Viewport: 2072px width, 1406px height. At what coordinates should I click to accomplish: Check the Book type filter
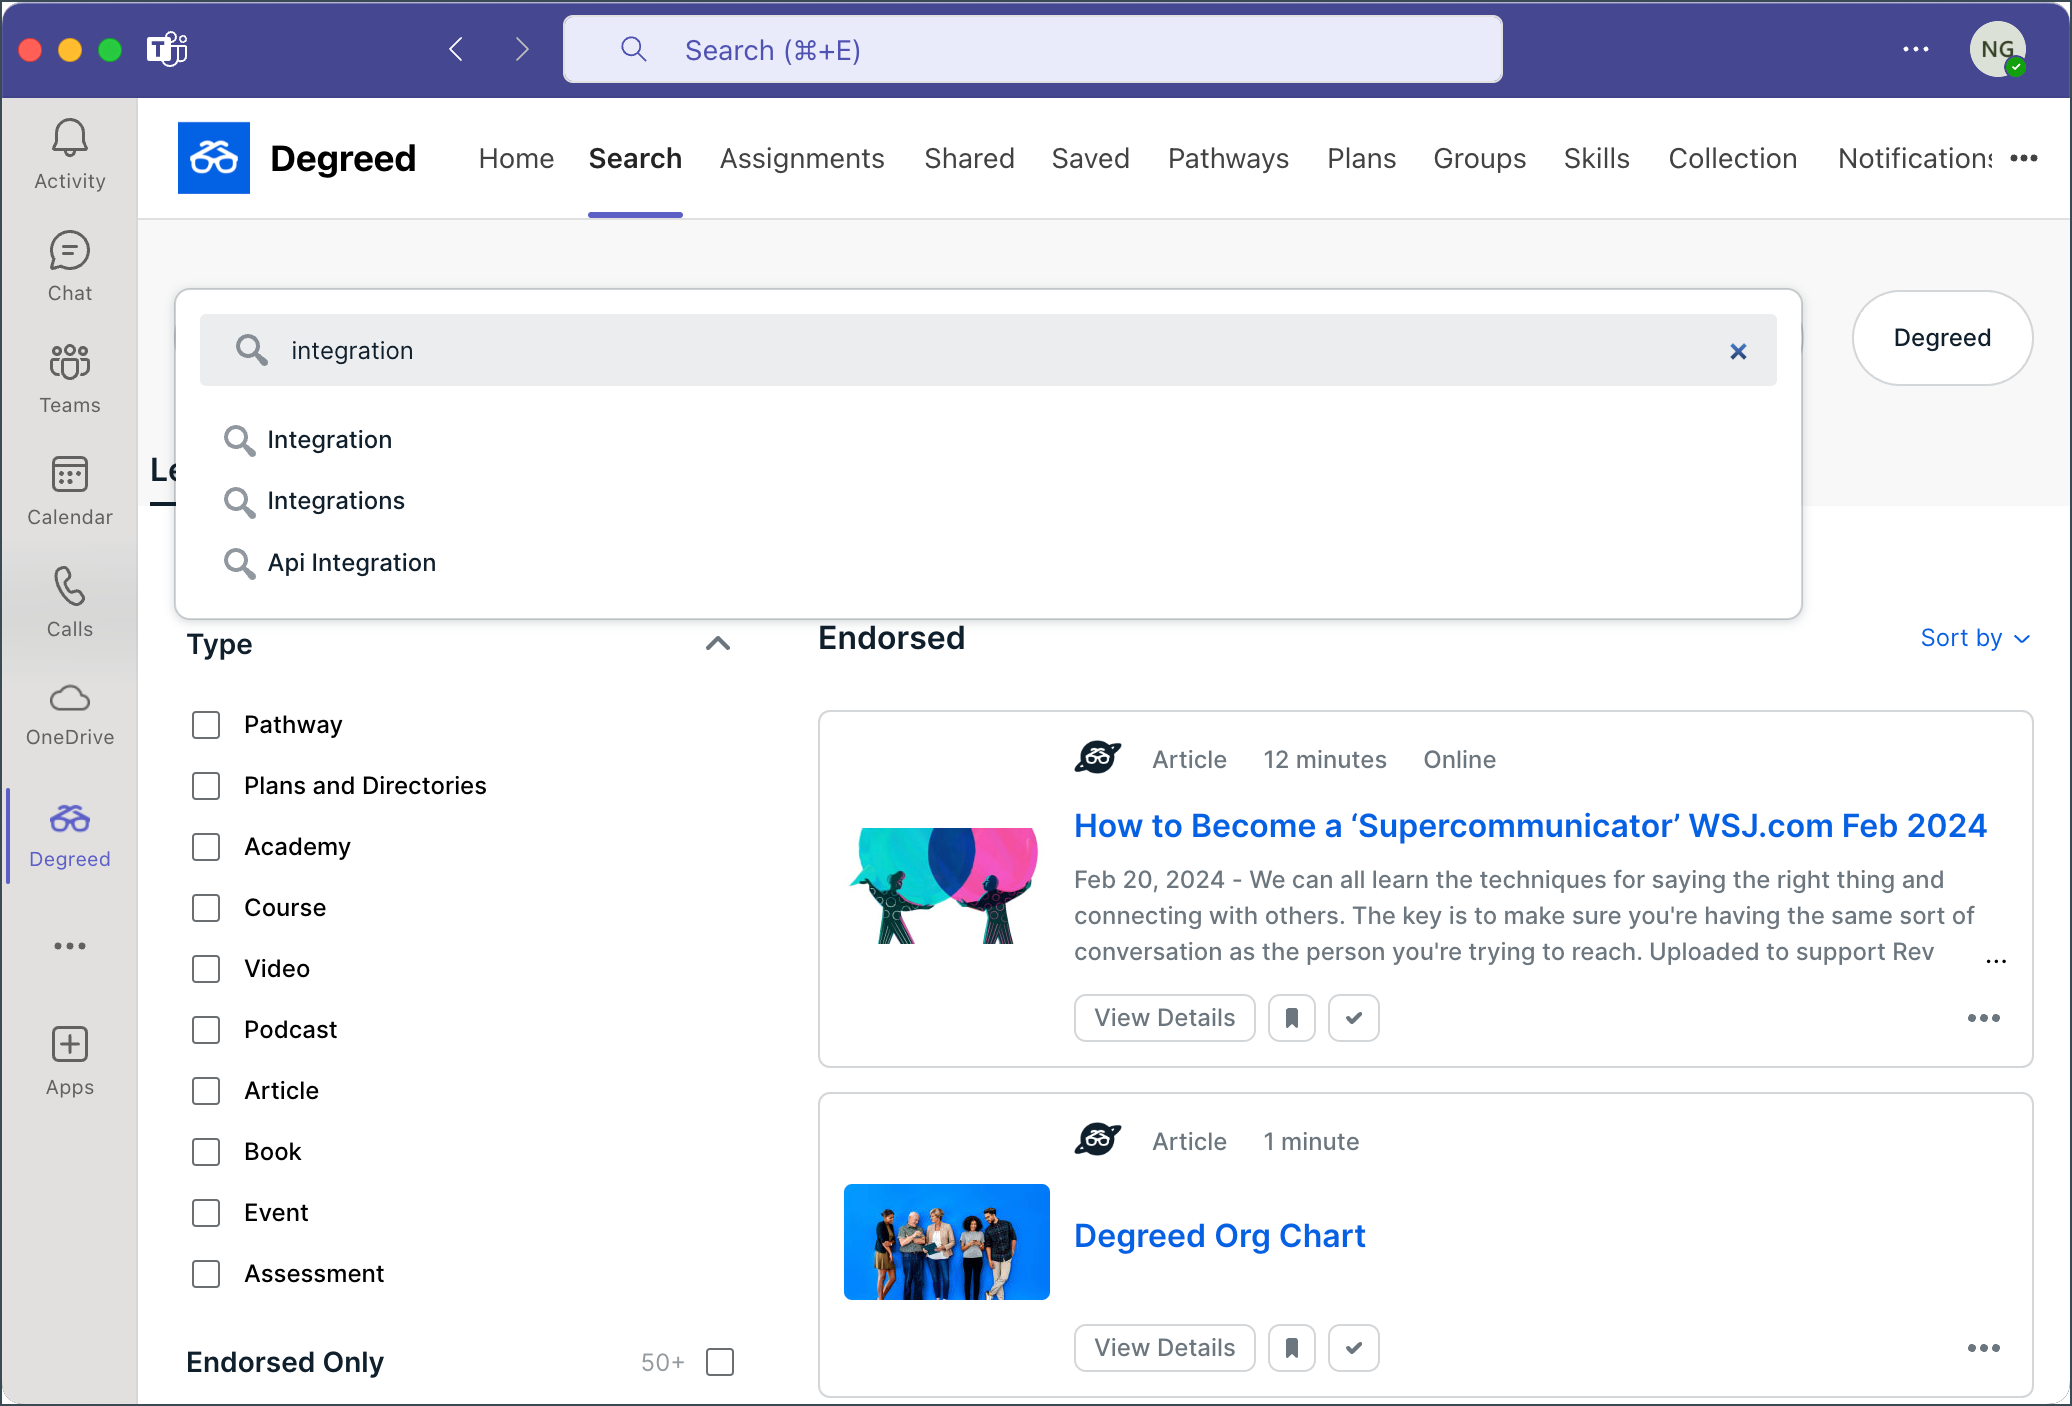206,1152
